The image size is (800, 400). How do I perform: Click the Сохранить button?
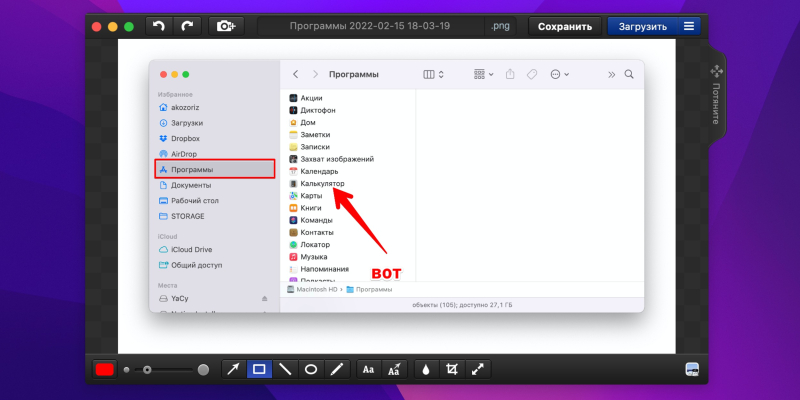[x=566, y=26]
